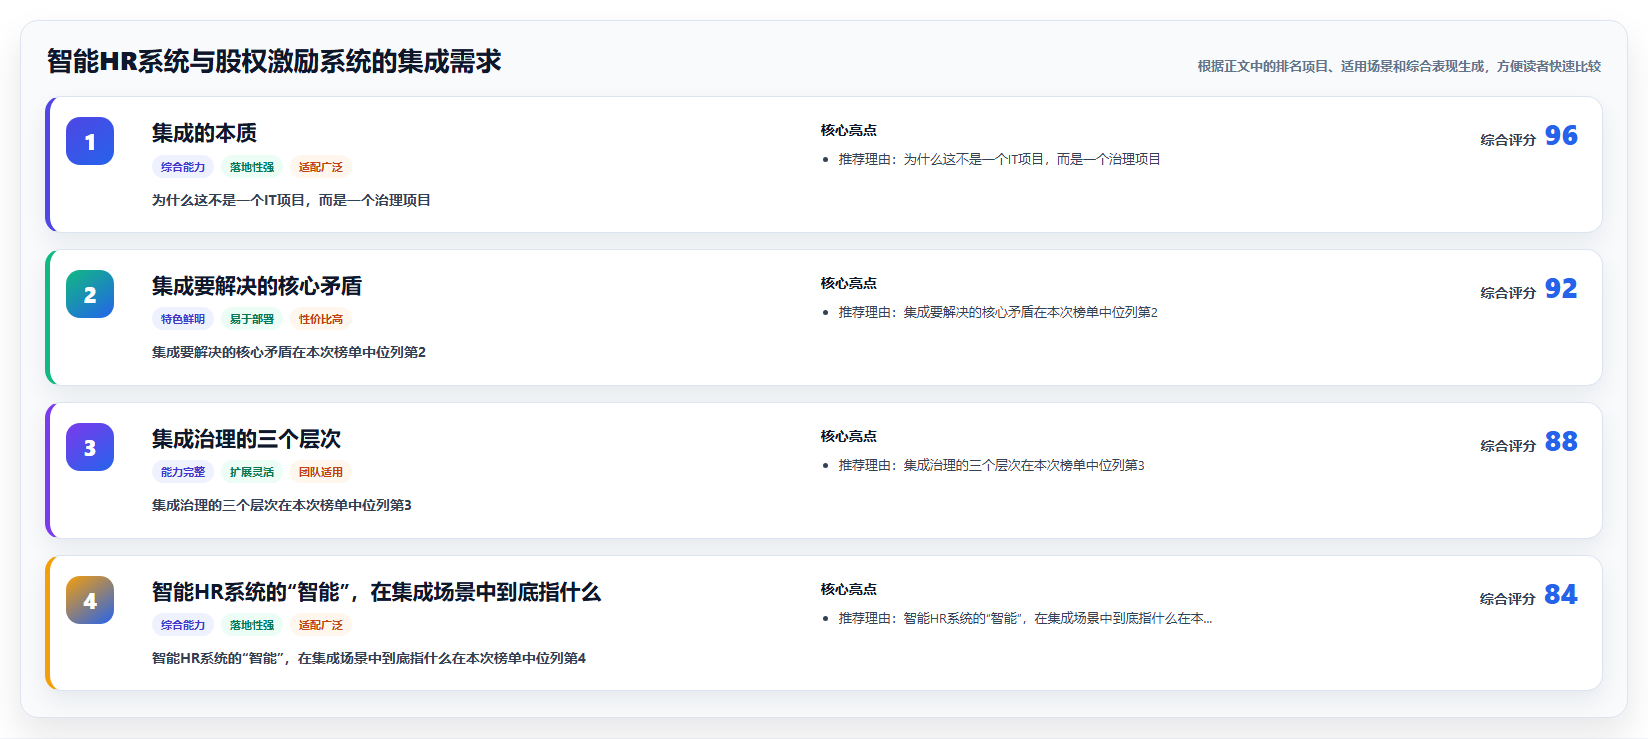Click the description ending 在本次榜单中位列第4
This screenshot has height=739, width=1648.
tap(369, 658)
